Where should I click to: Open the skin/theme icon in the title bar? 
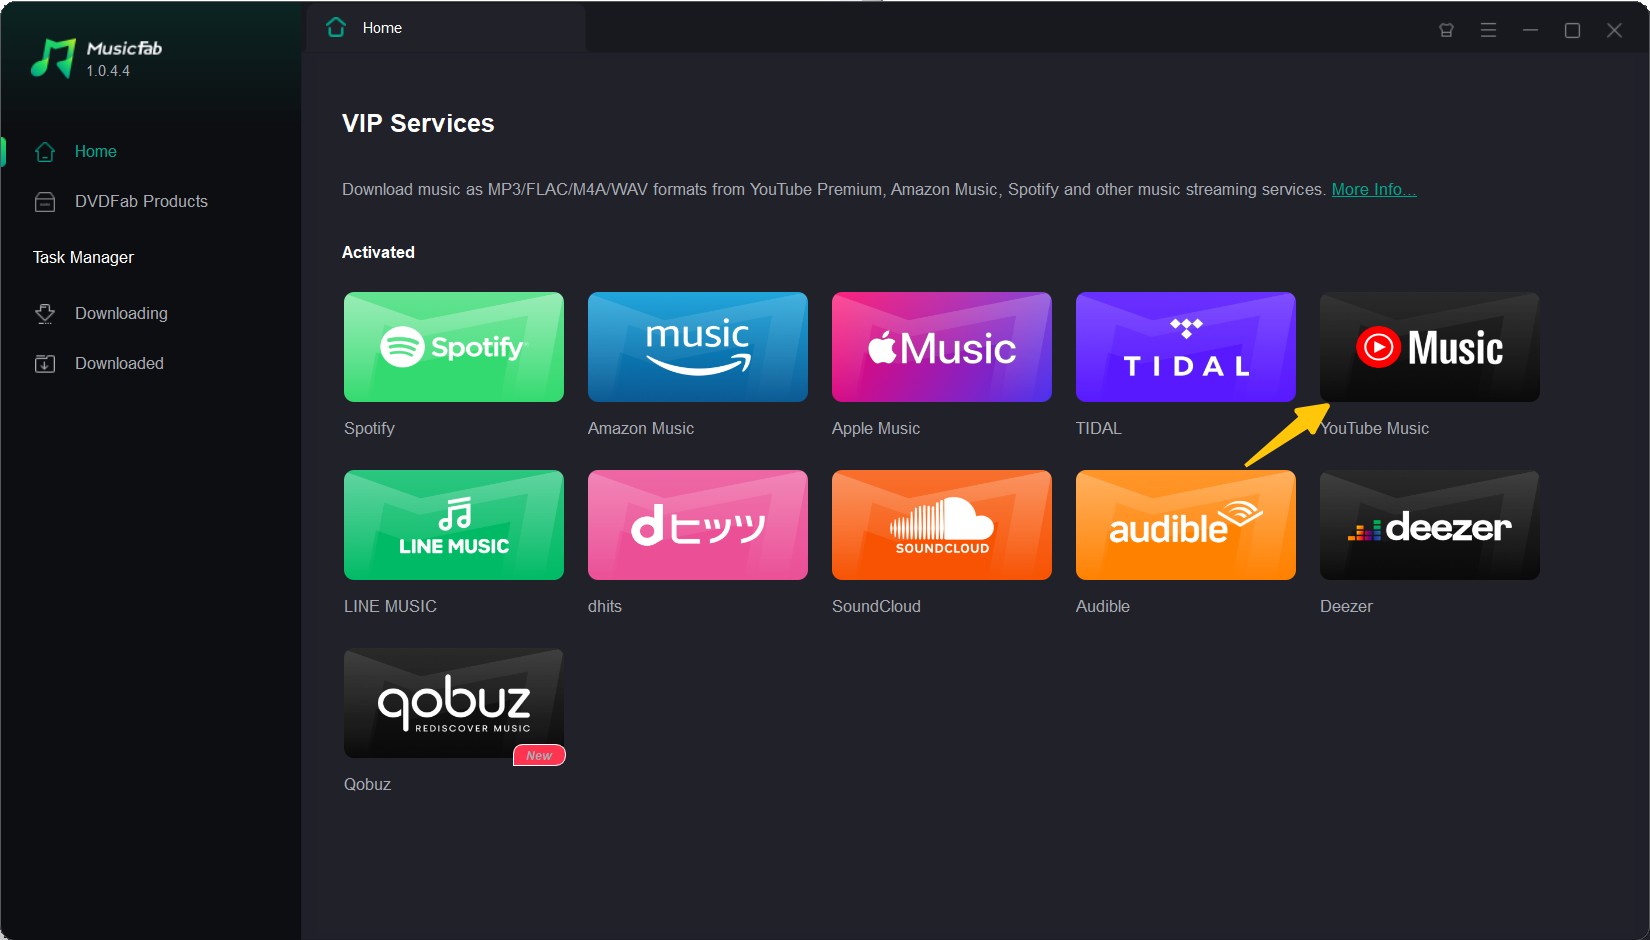1446,30
